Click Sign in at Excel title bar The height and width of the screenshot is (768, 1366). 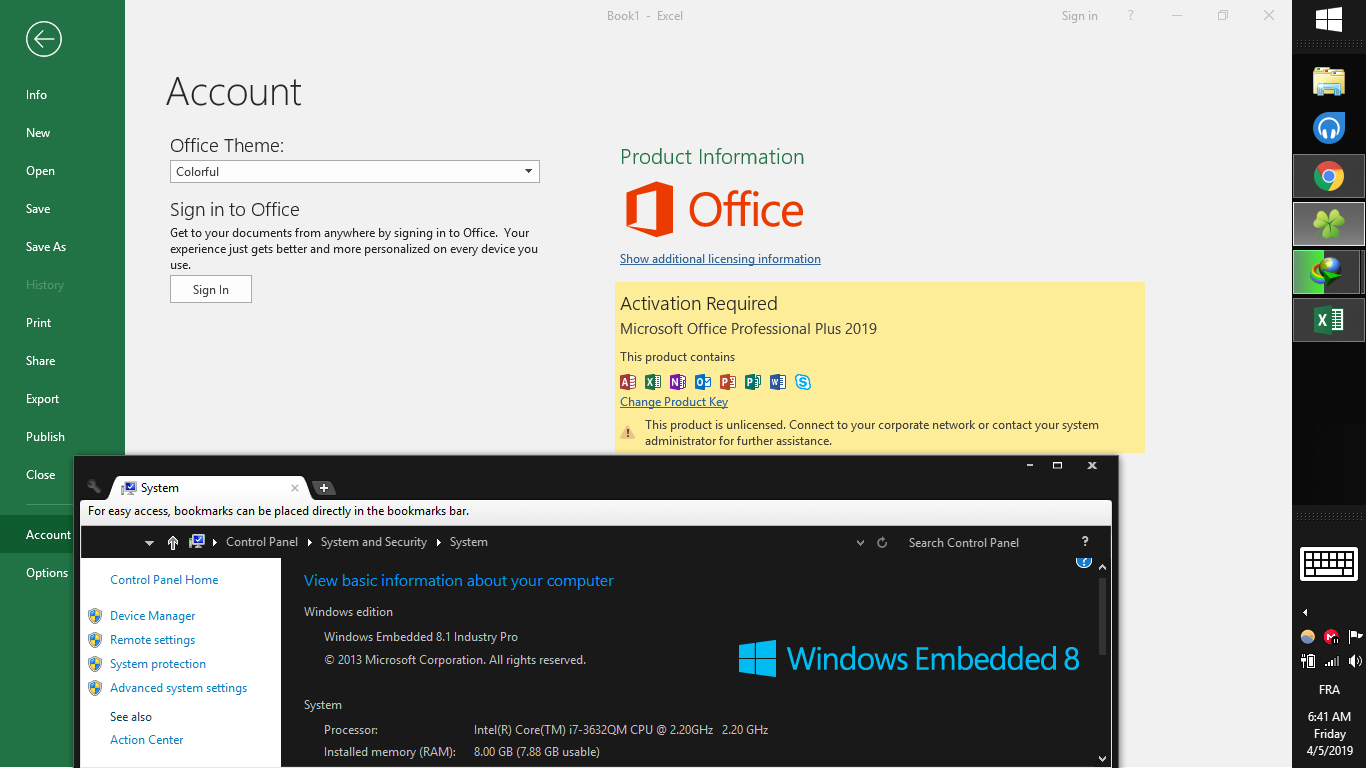point(1080,16)
